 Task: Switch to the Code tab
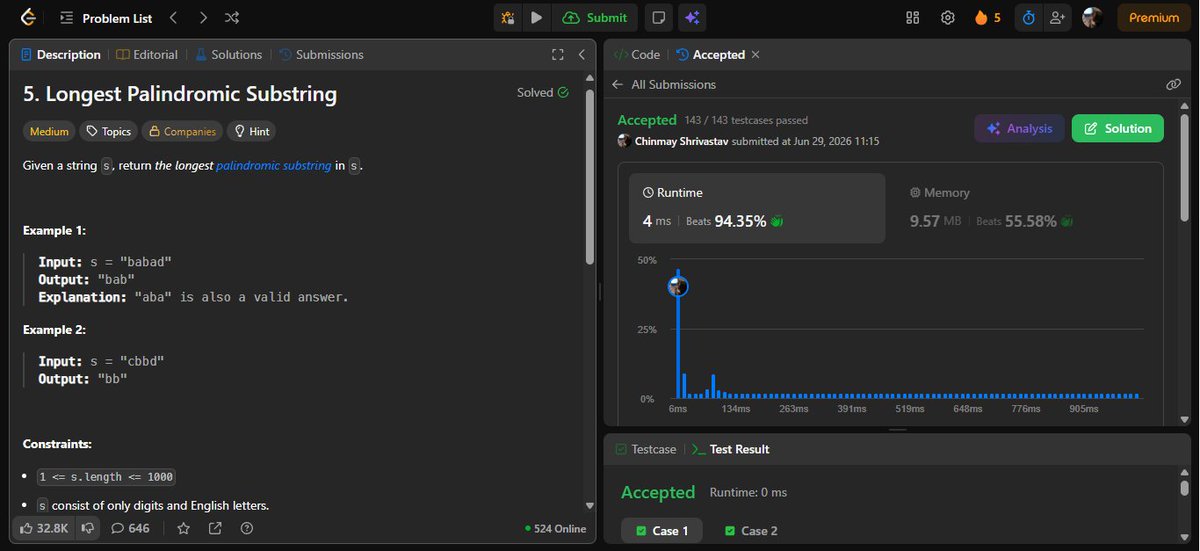click(x=637, y=55)
